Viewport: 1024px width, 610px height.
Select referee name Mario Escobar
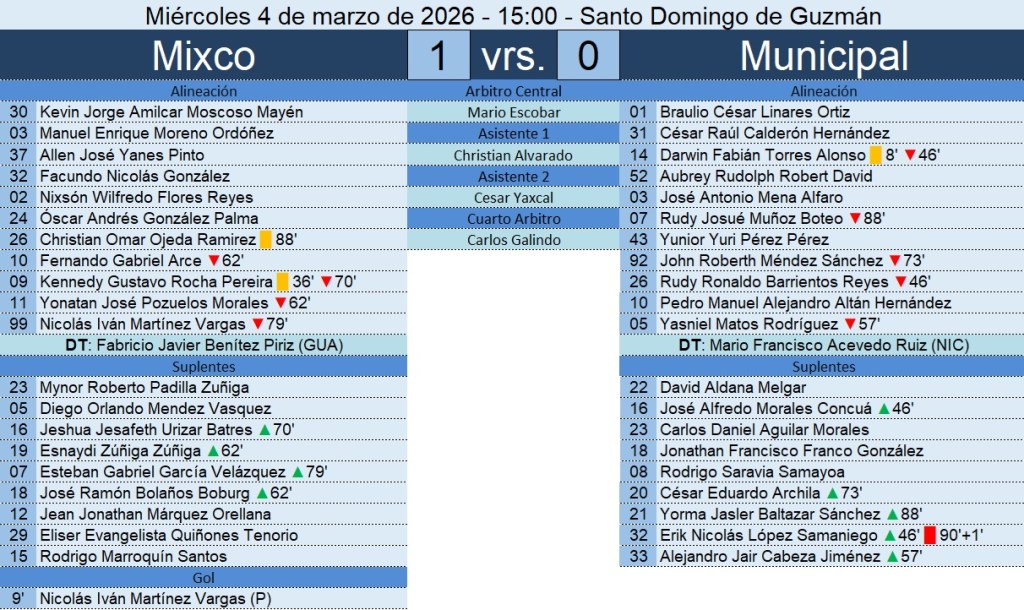click(x=514, y=113)
